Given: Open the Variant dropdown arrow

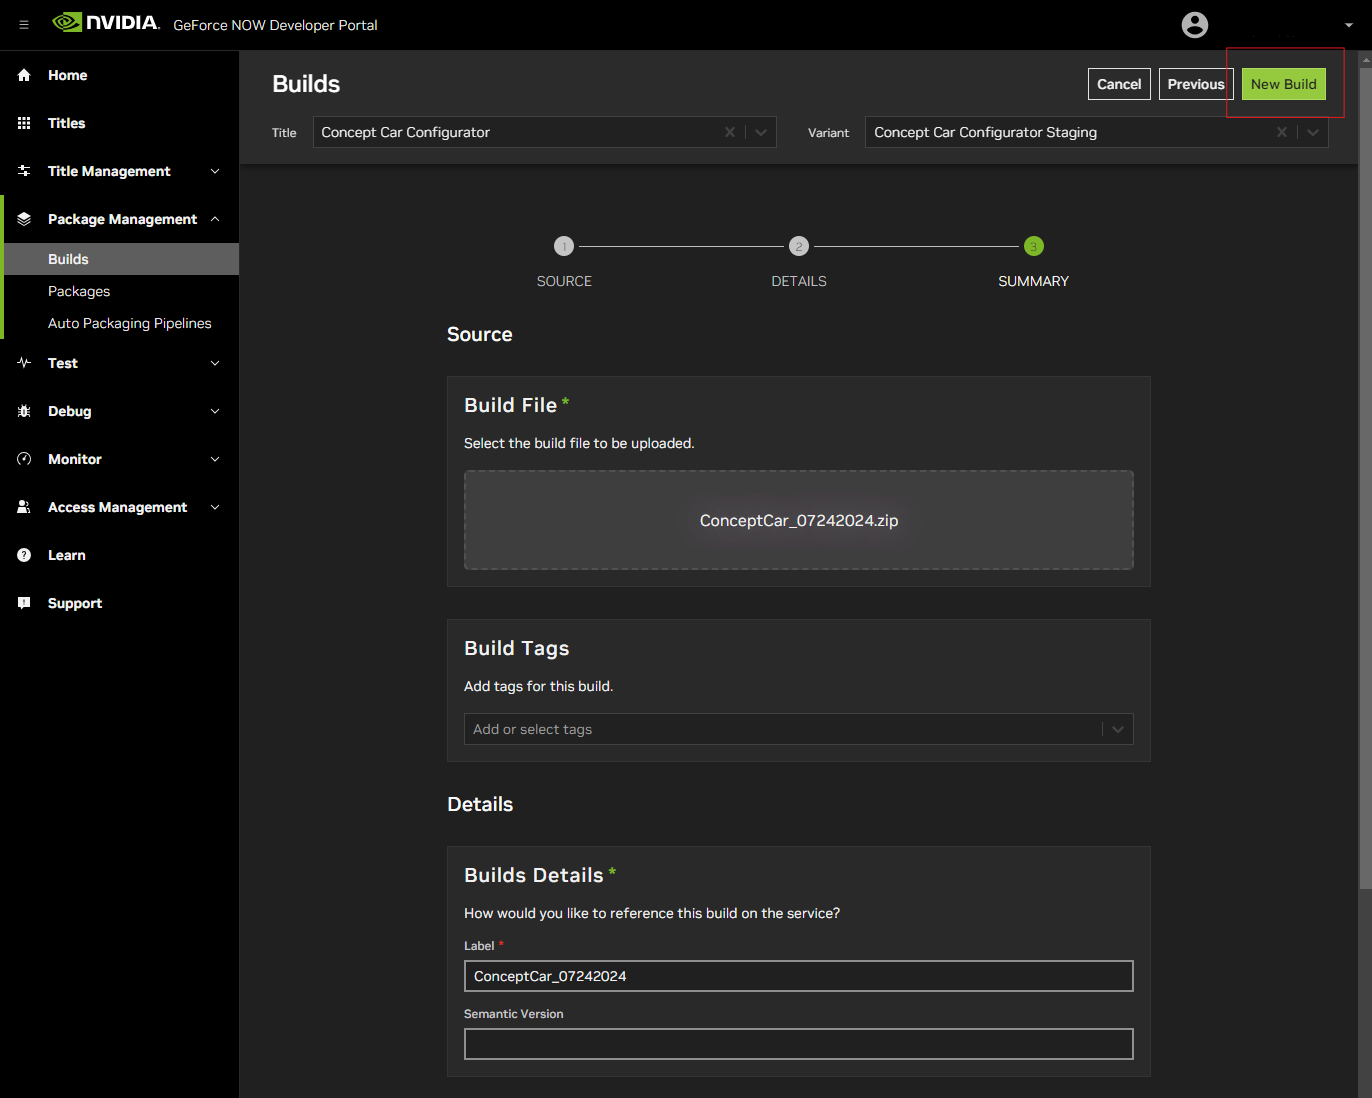Looking at the screenshot, I should 1313,132.
